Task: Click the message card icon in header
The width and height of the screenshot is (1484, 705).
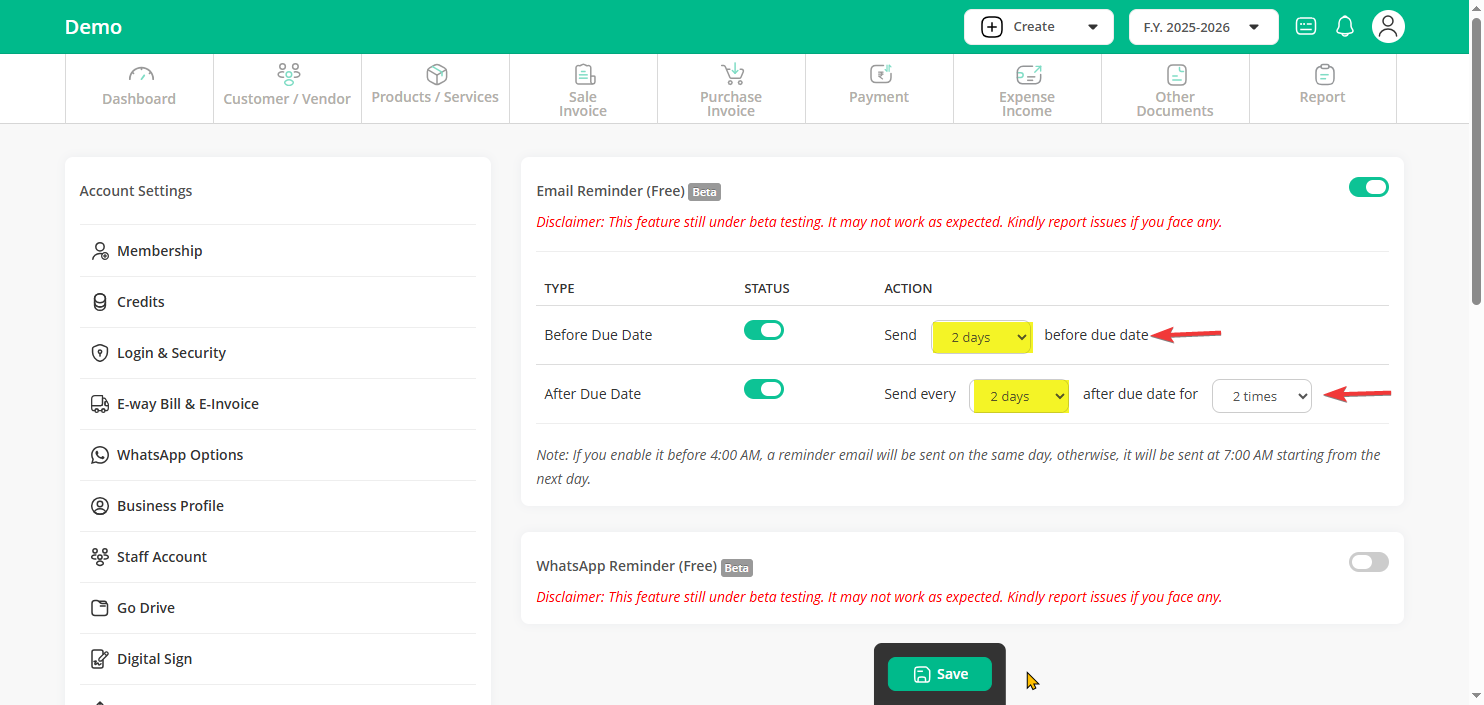Action: (x=1305, y=27)
